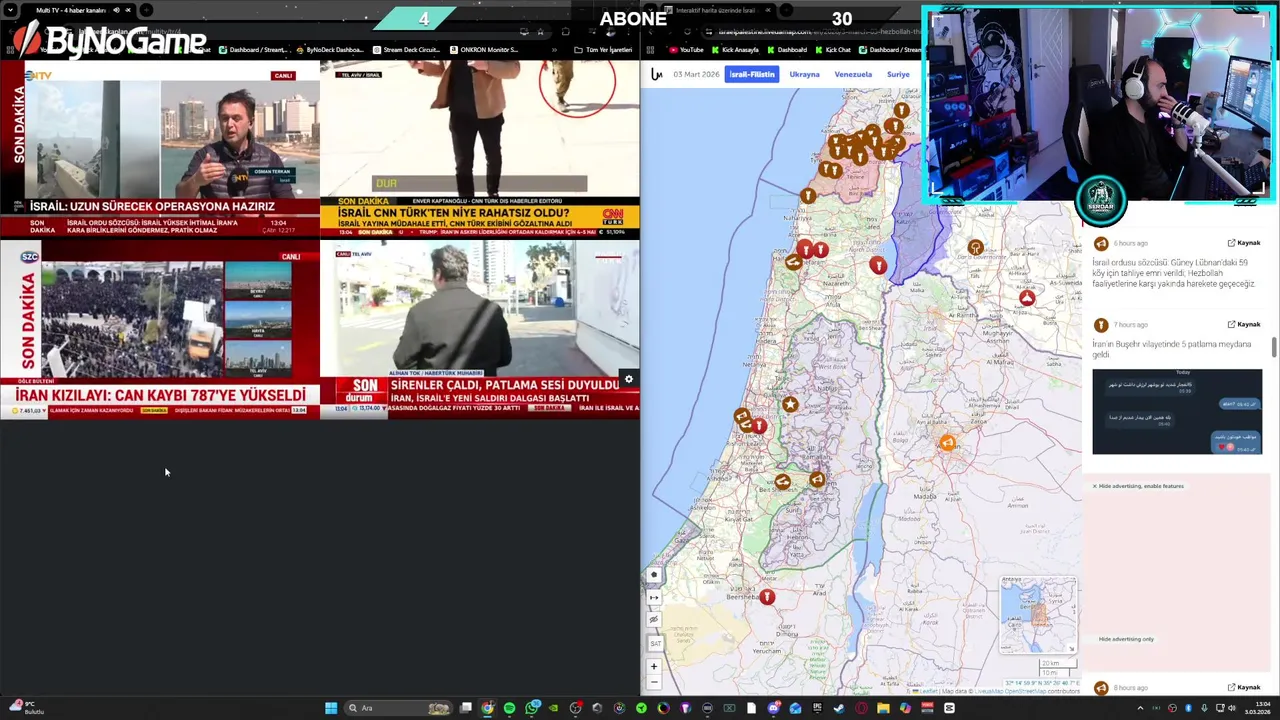Viewport: 1280px width, 720px height.
Task: Click Hide advertising only
Action: tap(1126, 639)
